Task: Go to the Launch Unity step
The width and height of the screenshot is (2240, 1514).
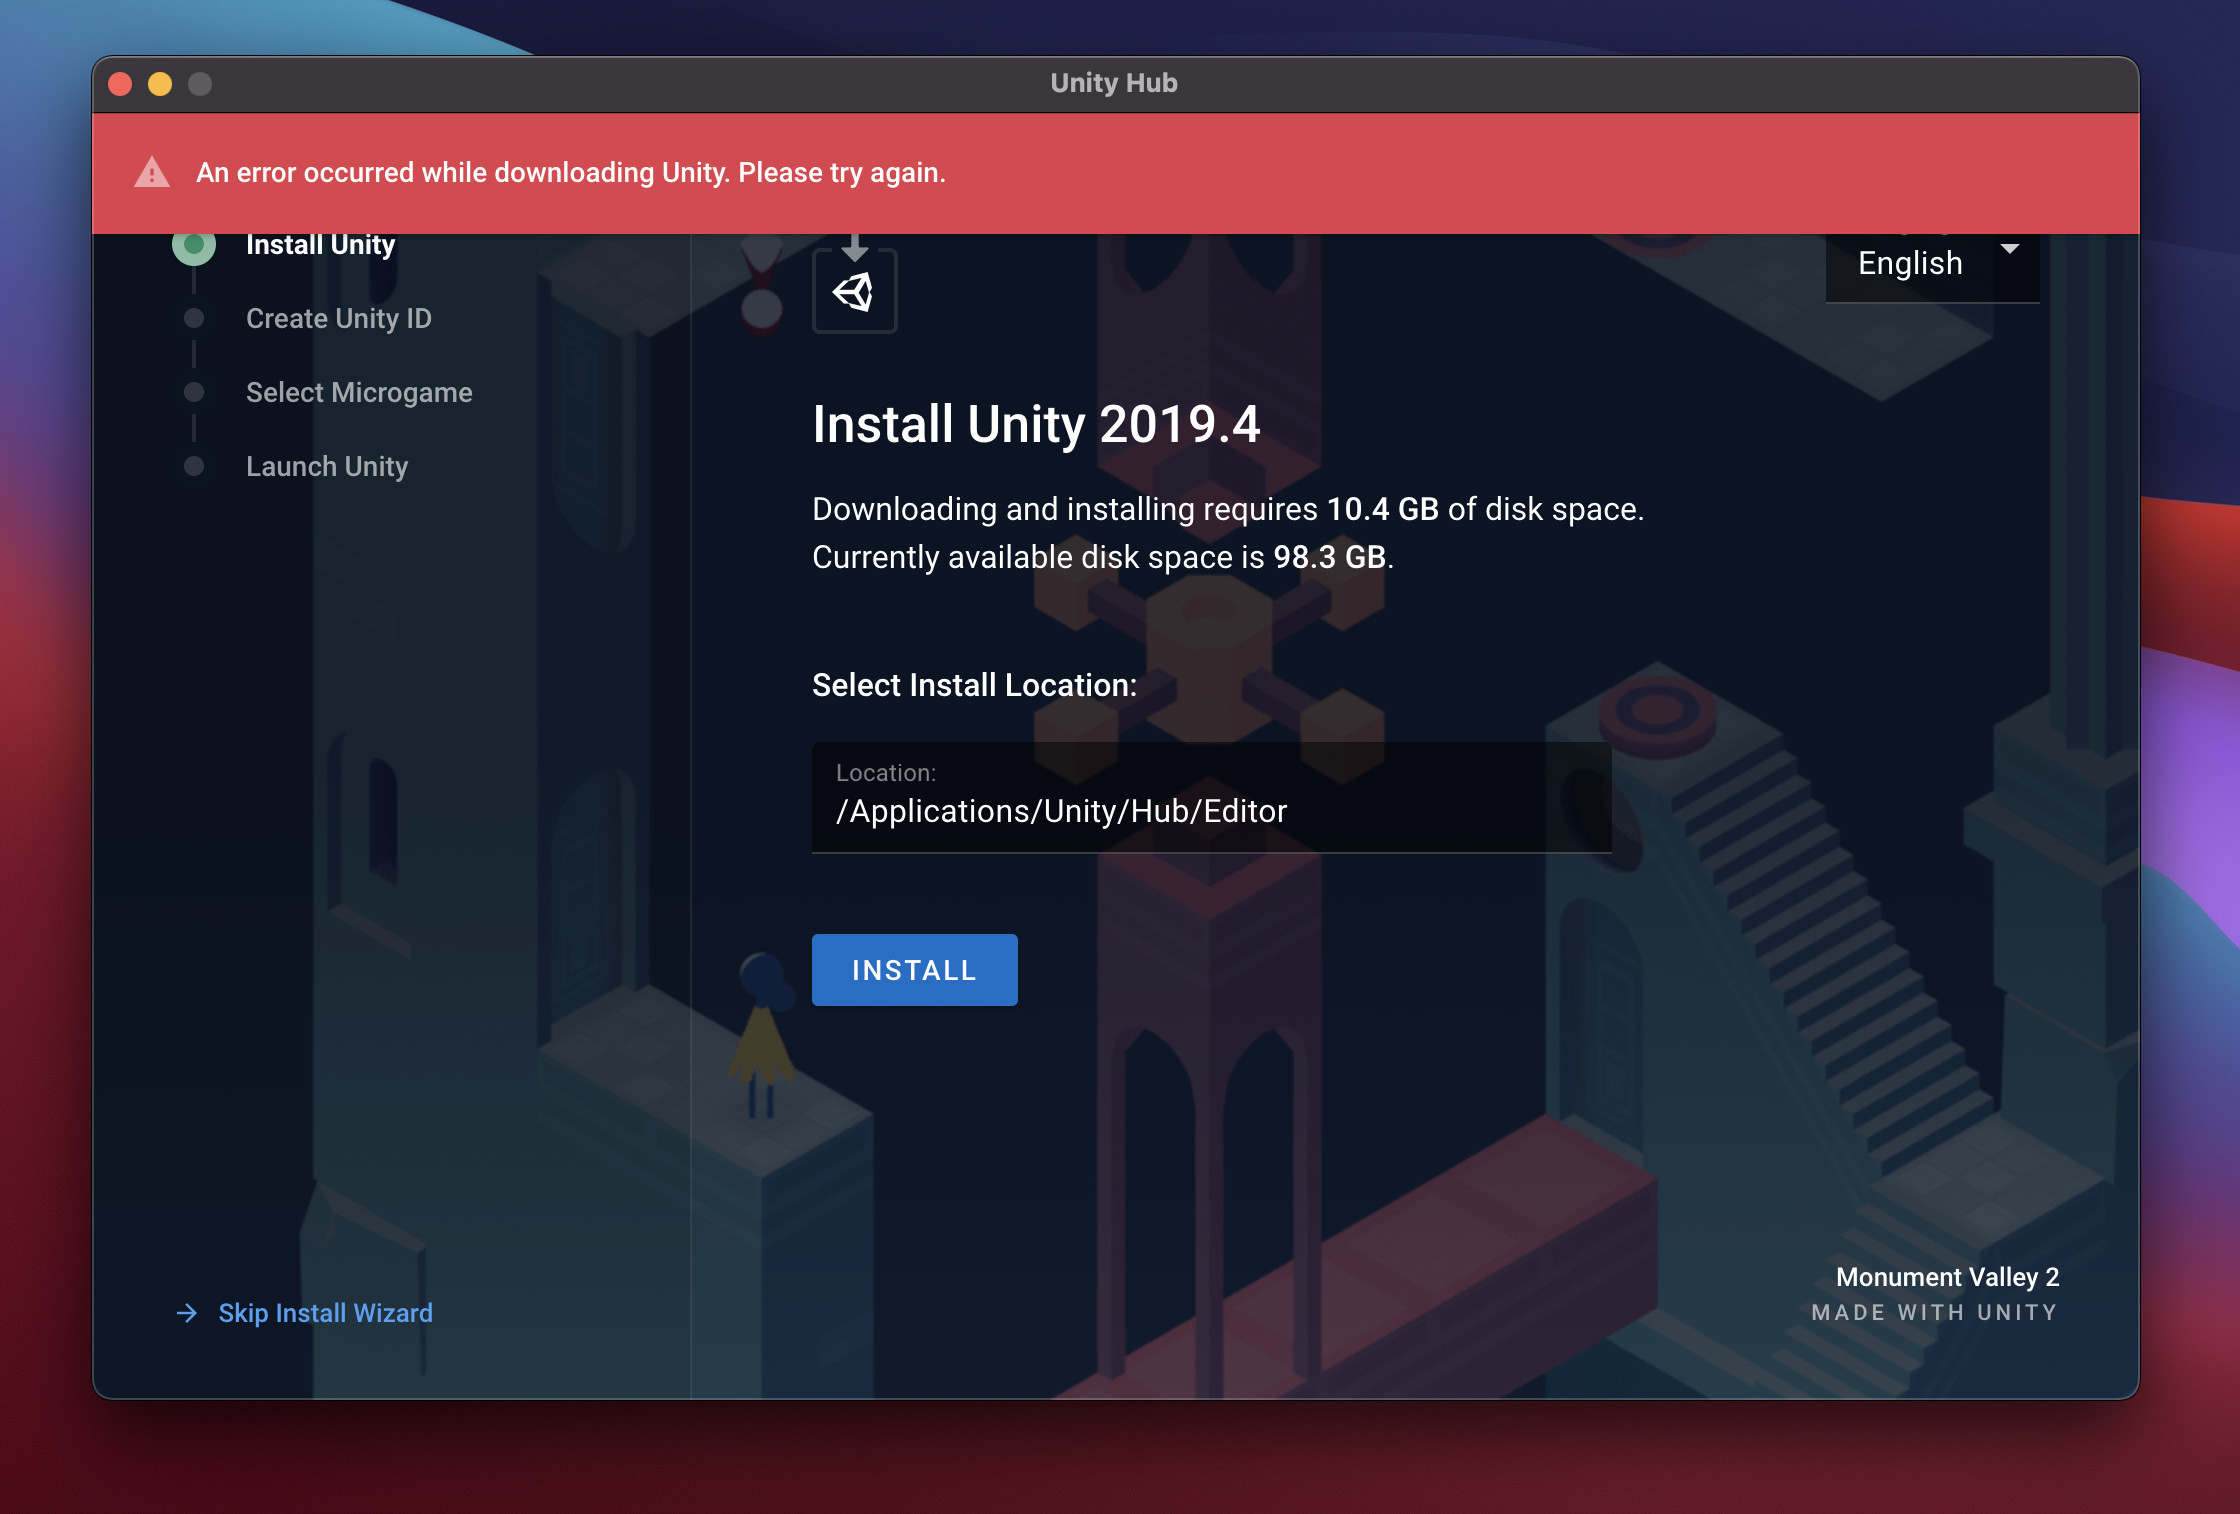Action: [x=327, y=466]
